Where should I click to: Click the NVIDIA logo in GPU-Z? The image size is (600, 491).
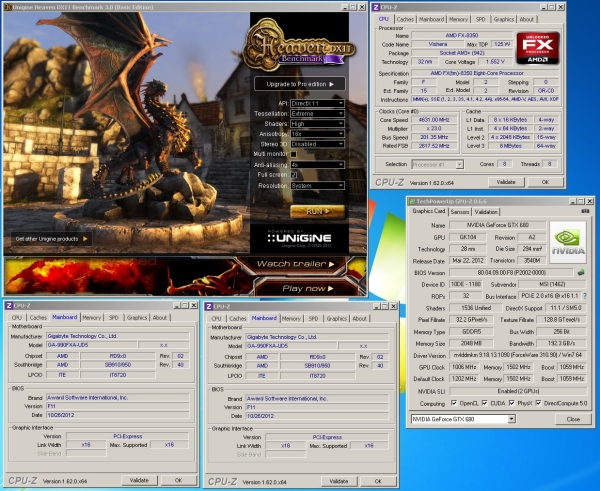568,242
